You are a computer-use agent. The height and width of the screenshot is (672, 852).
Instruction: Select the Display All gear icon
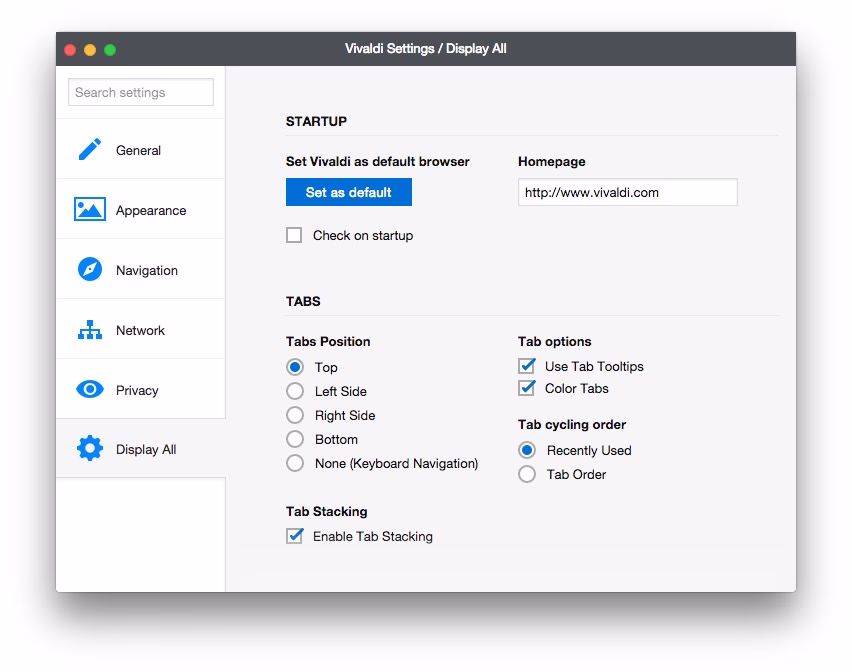[90, 449]
